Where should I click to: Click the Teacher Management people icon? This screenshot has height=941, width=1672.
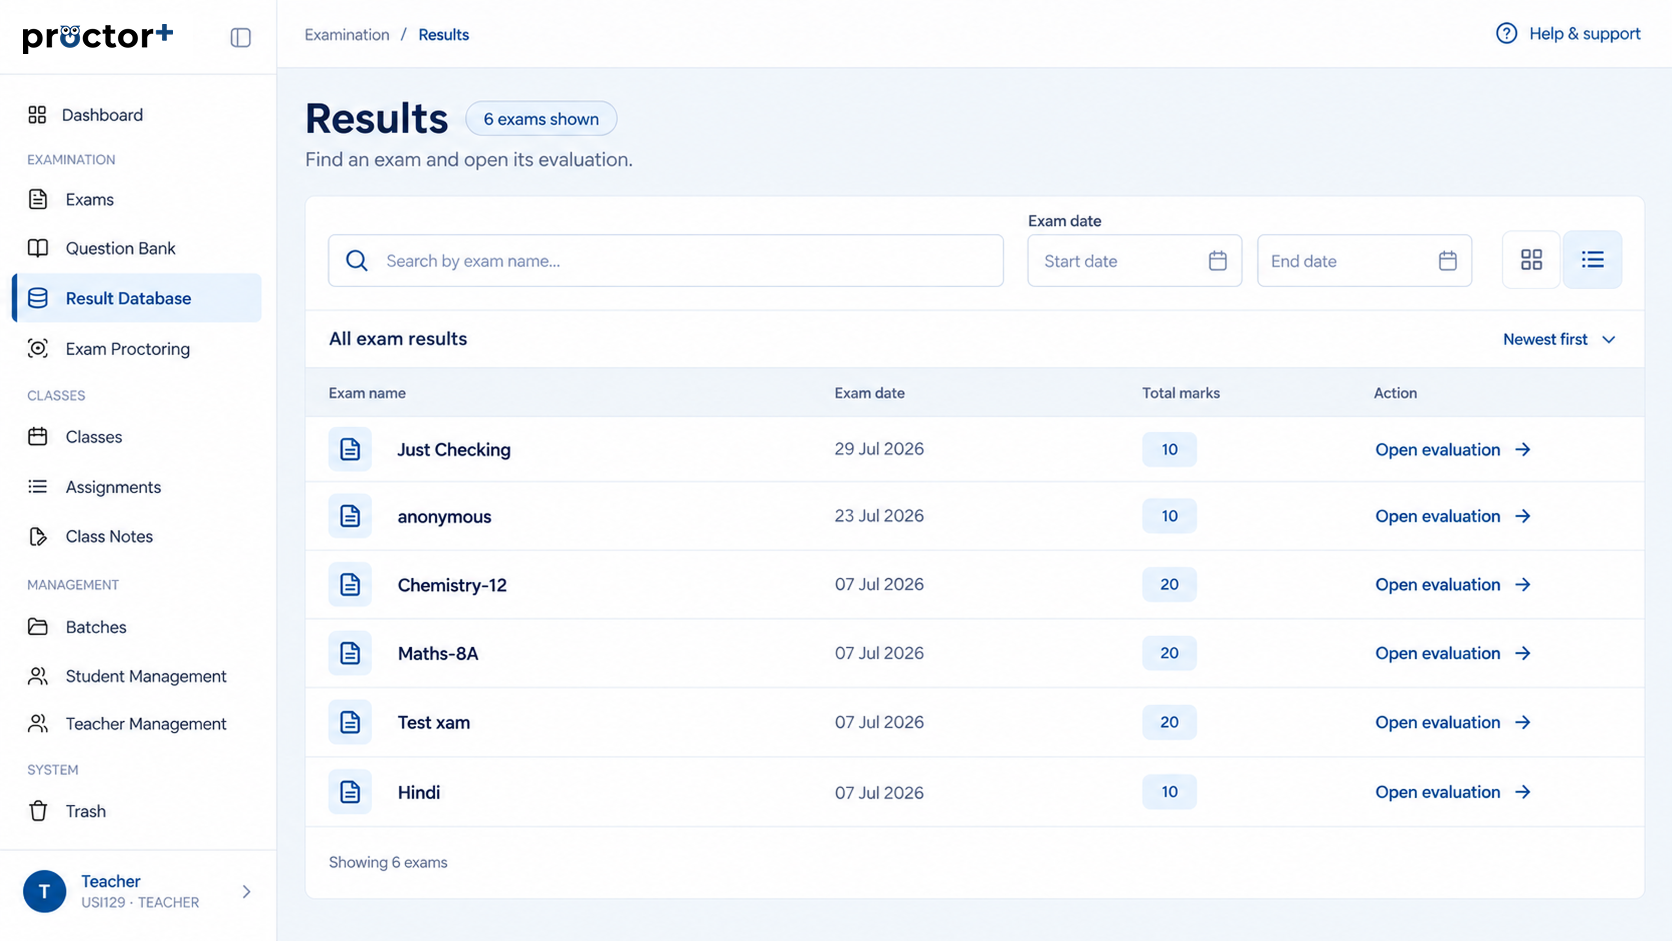(x=38, y=723)
